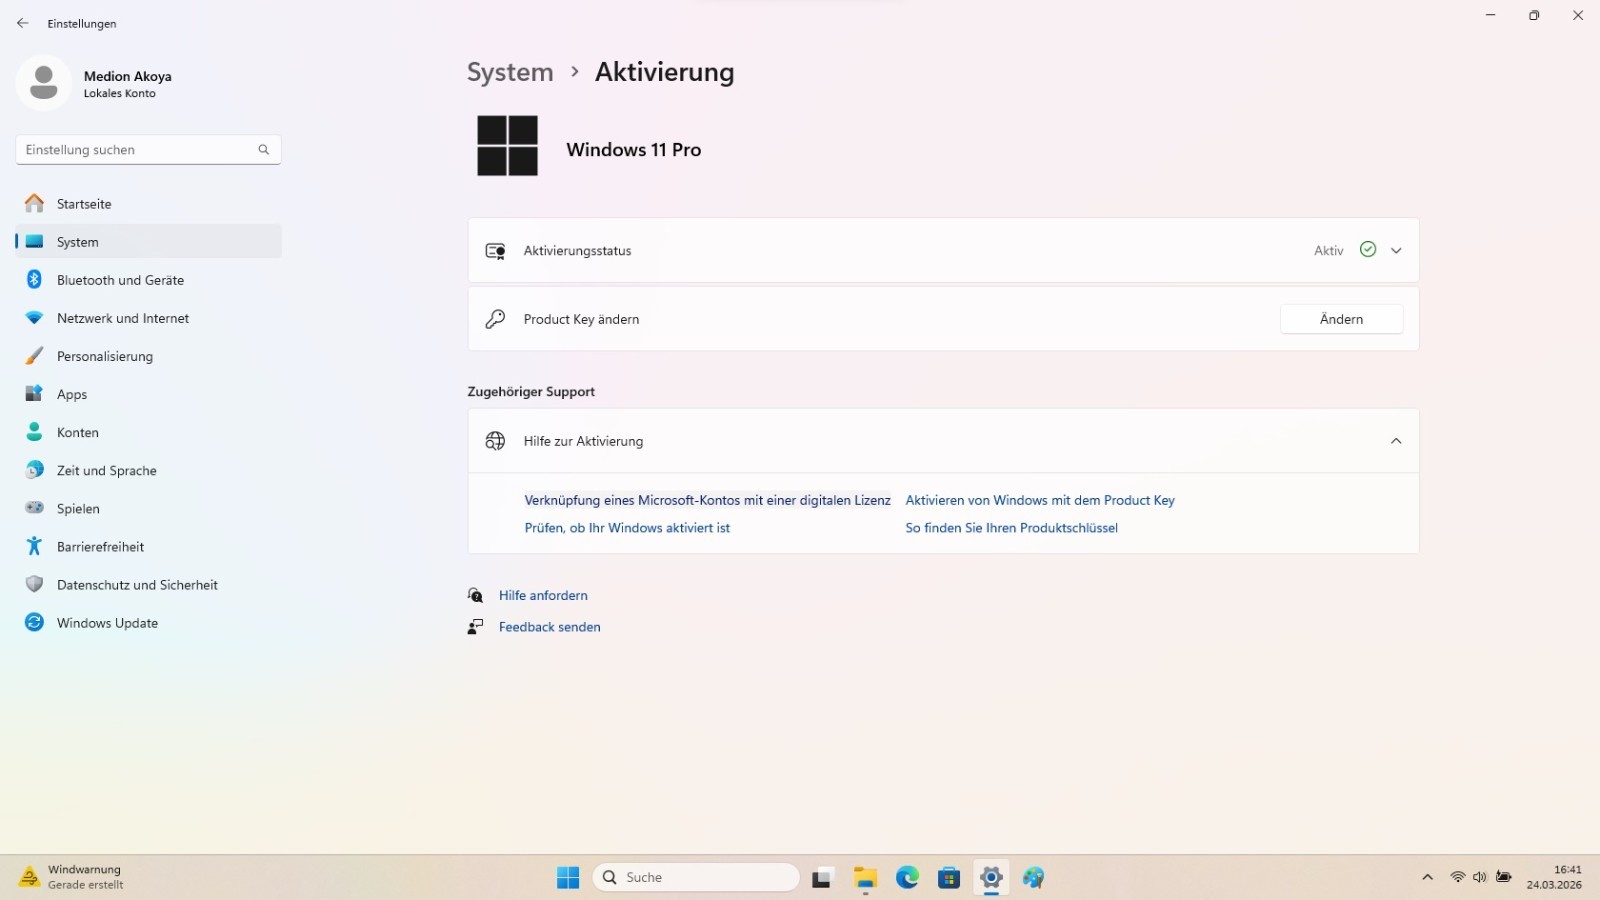Click the Bluetooth icon in sidebar
The image size is (1600, 900).
pyautogui.click(x=34, y=280)
